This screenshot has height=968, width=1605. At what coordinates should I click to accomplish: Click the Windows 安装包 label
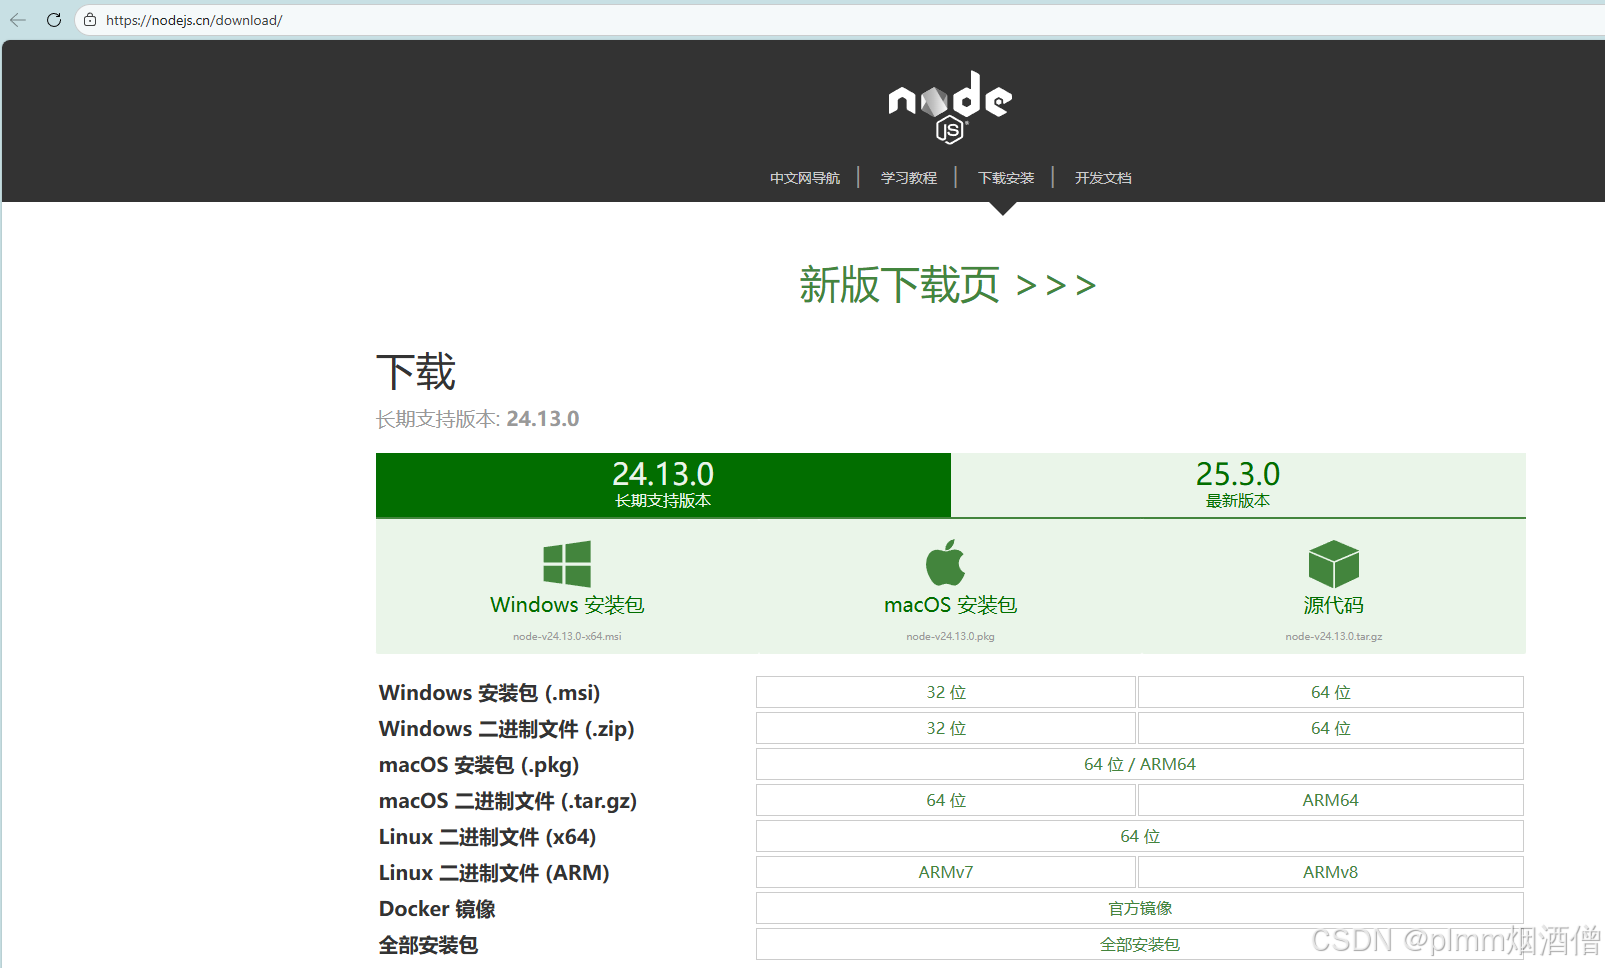567,605
